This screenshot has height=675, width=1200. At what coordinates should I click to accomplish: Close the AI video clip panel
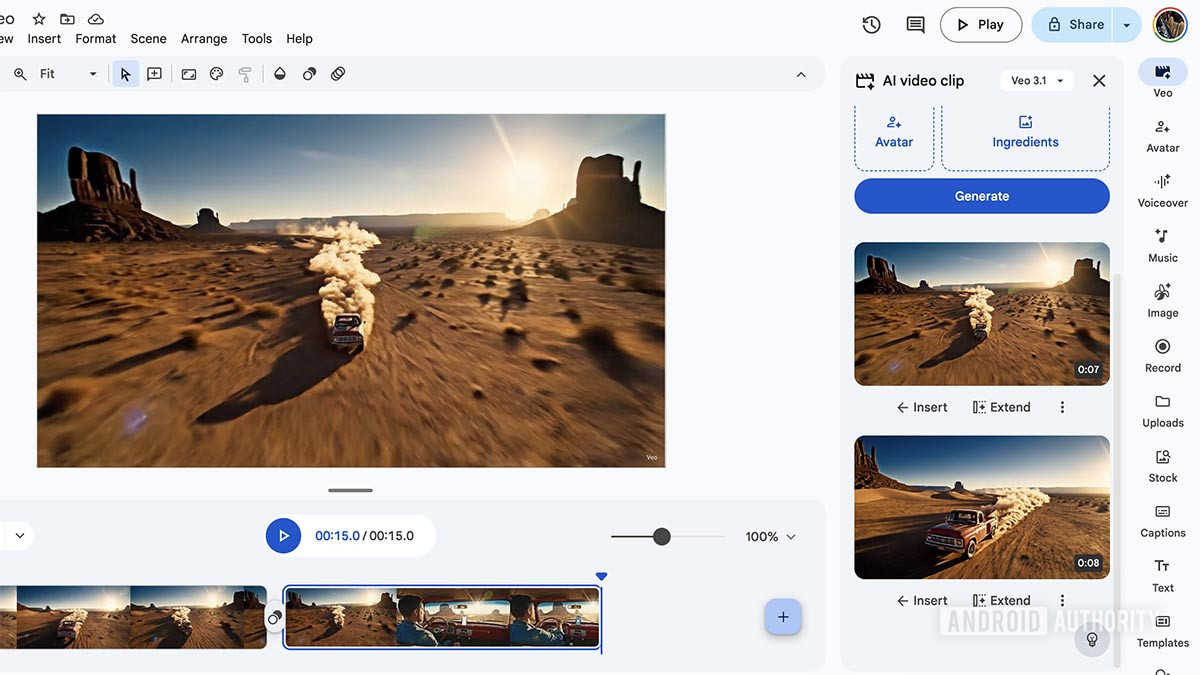[x=1099, y=81]
